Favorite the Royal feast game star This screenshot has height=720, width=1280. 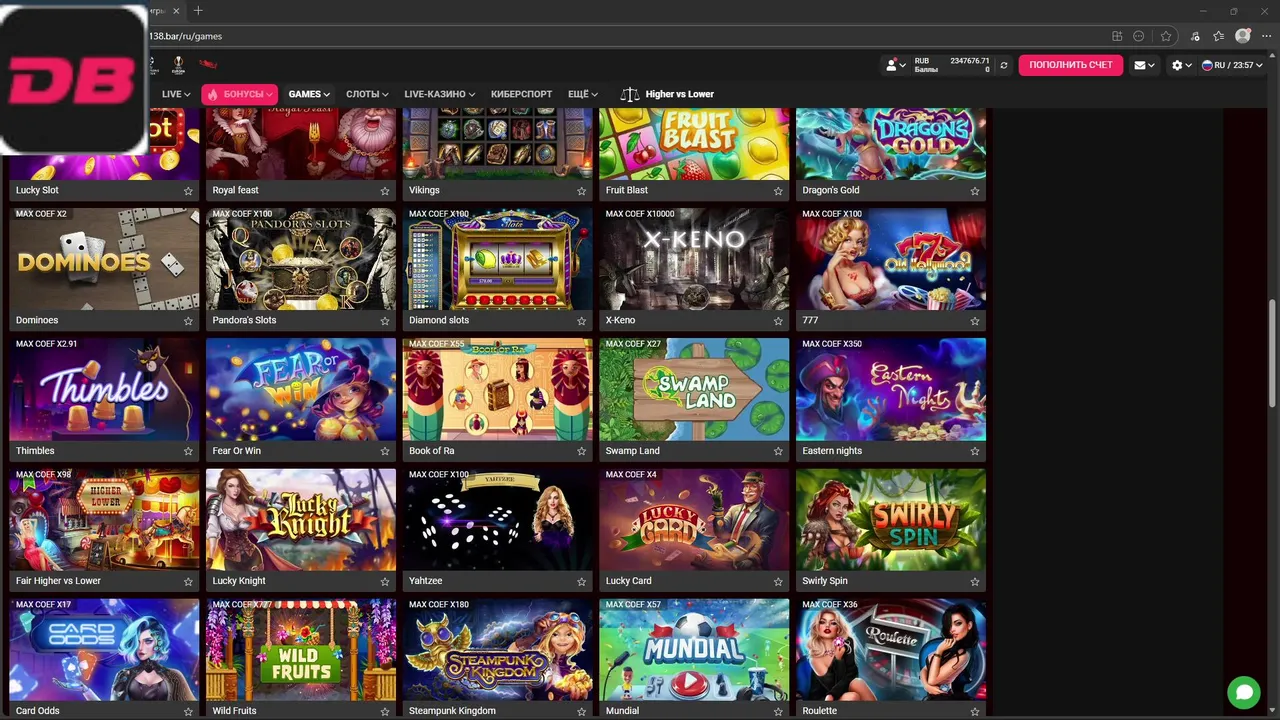tap(385, 191)
